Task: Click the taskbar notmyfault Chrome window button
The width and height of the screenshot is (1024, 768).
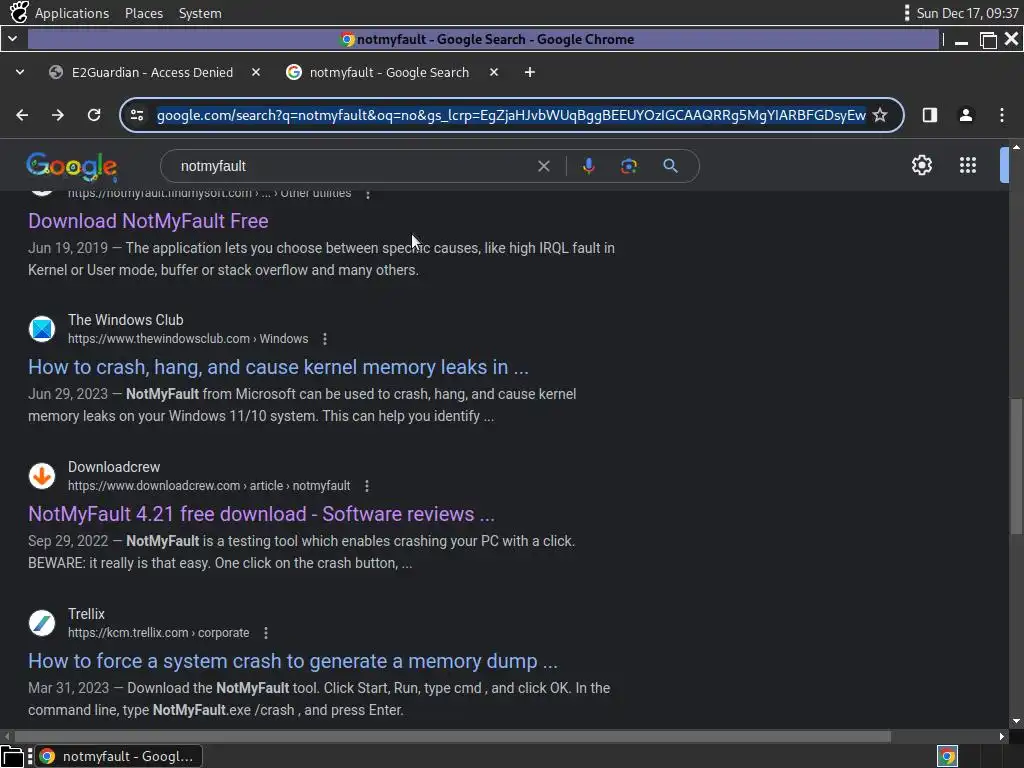Action: click(x=118, y=756)
